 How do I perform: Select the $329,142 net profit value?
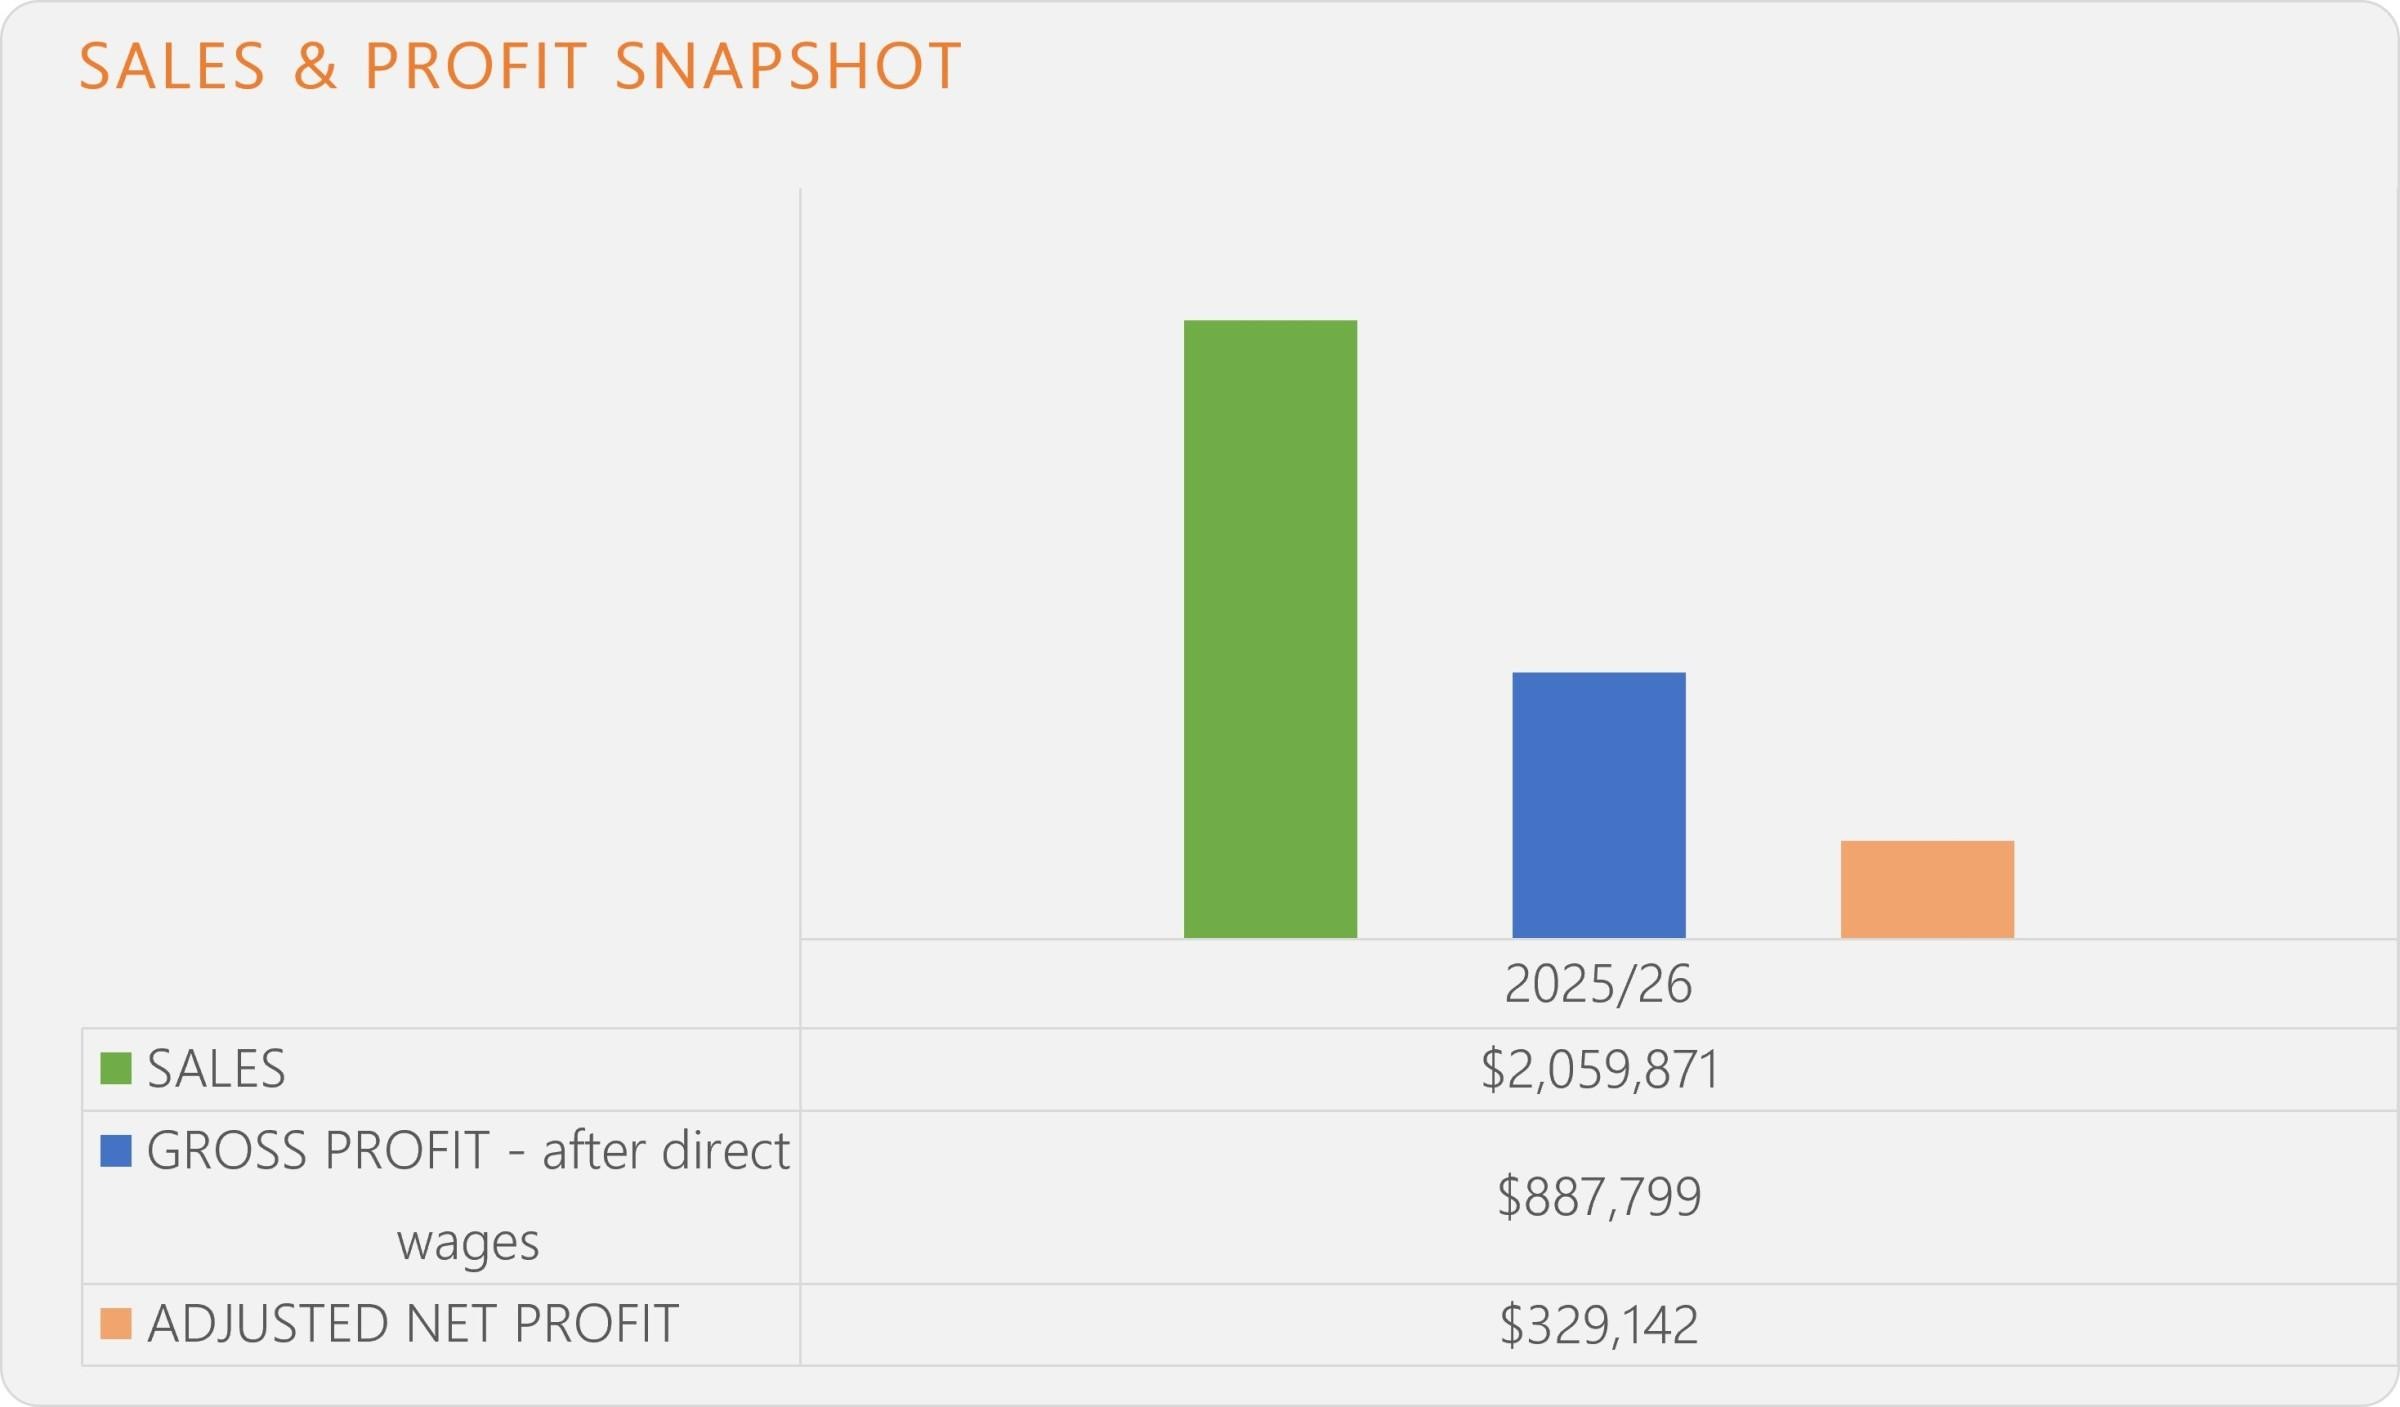tap(1599, 1324)
